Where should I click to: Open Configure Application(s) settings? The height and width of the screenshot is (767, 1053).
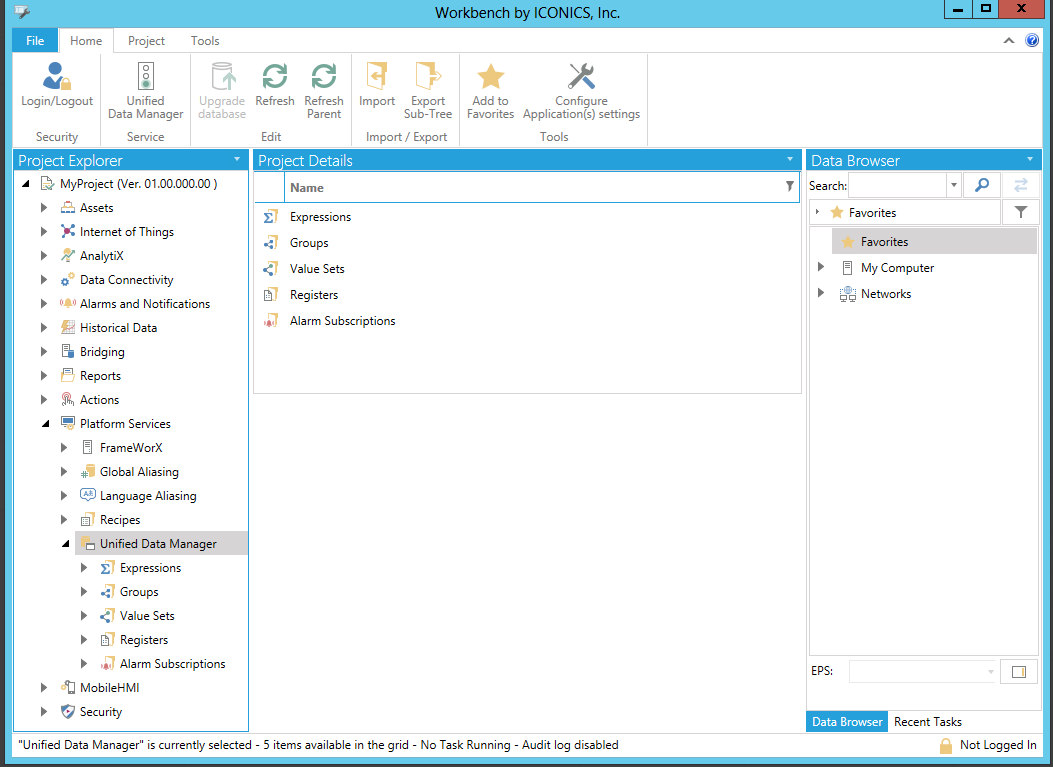pyautogui.click(x=581, y=78)
